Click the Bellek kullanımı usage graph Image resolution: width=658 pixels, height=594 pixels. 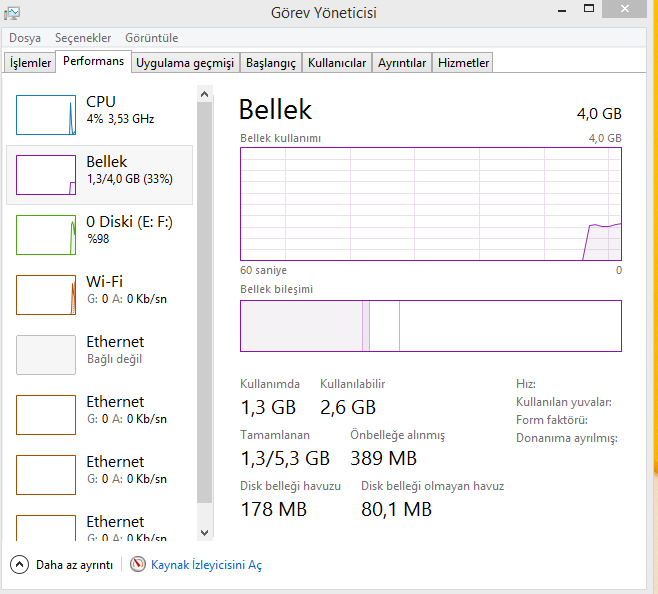coord(431,204)
